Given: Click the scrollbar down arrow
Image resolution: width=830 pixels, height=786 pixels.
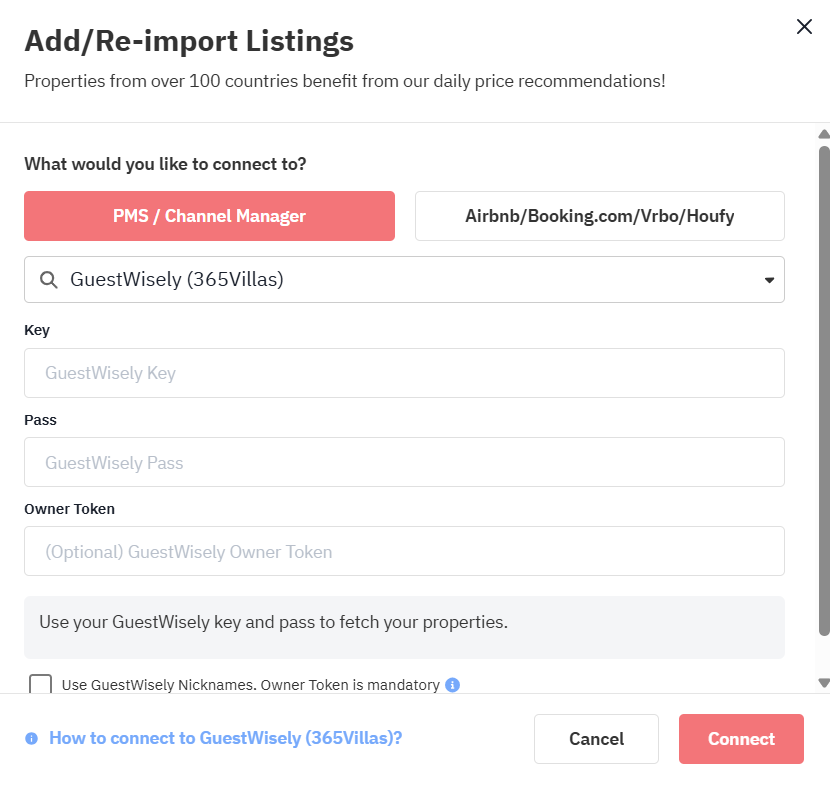Looking at the screenshot, I should click(824, 682).
